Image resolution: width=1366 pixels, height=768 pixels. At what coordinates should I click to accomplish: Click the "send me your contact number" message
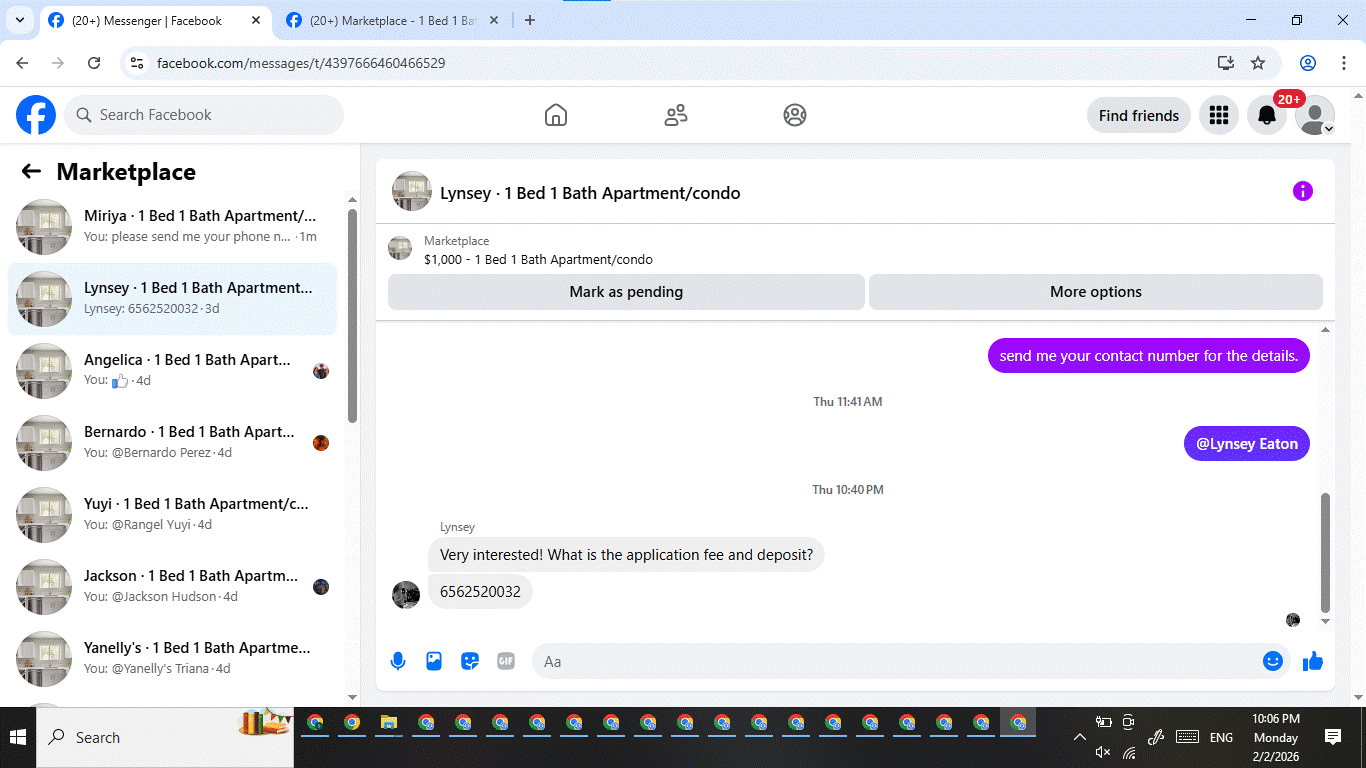(1148, 356)
